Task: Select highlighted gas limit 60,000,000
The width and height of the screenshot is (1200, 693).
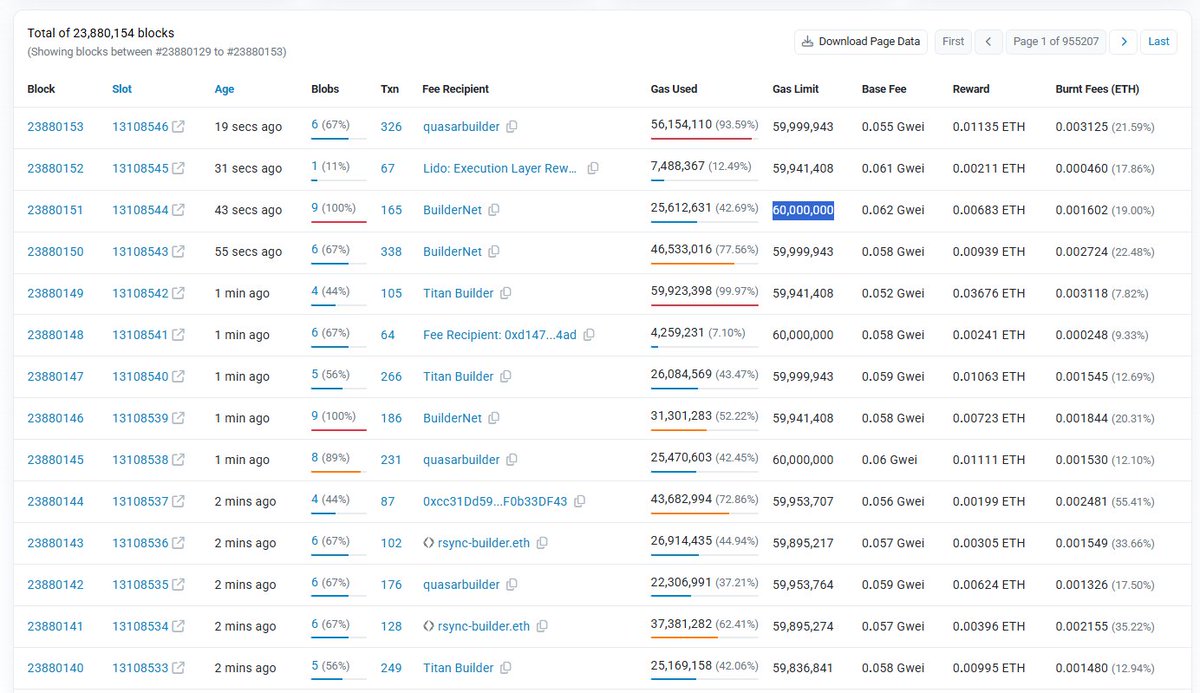Action: point(803,210)
